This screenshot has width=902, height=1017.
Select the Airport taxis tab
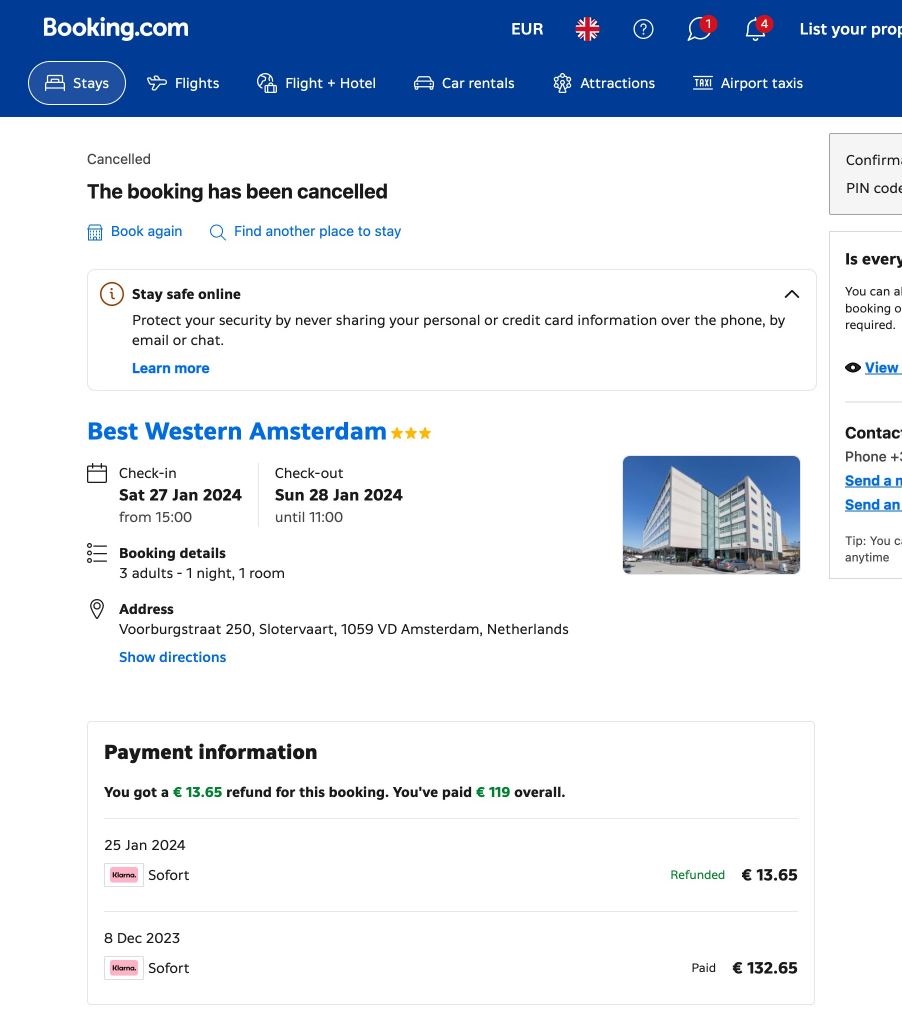(x=748, y=83)
